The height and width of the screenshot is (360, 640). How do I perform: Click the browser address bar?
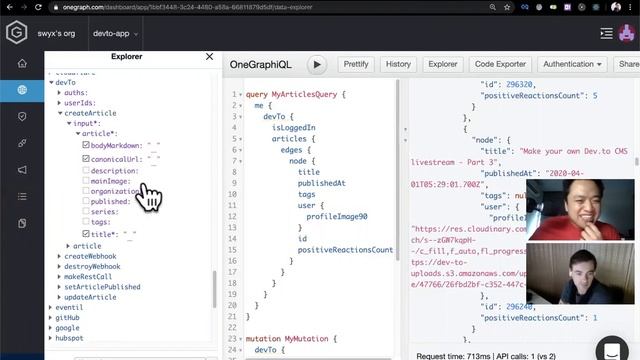(269, 7)
